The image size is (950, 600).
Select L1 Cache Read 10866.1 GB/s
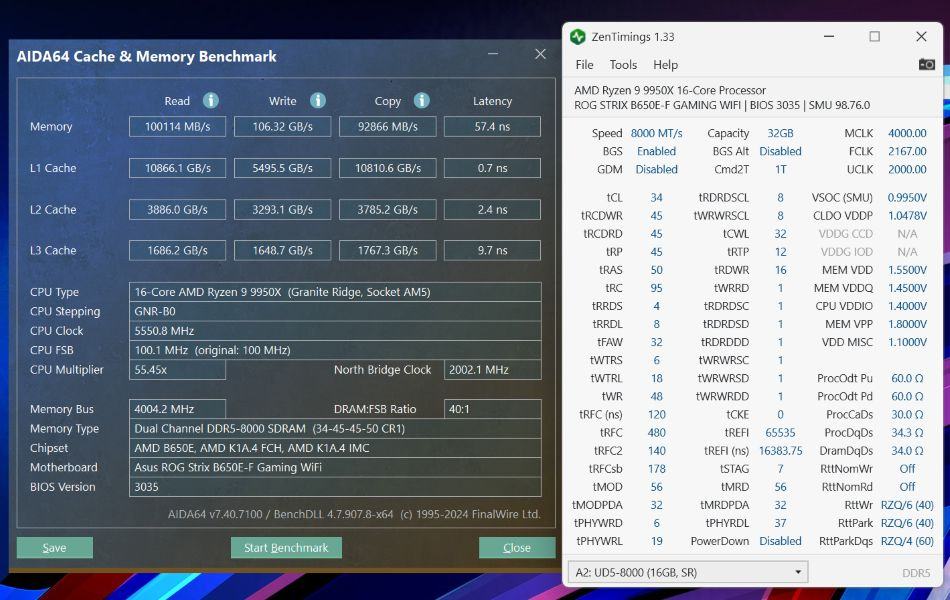click(178, 168)
